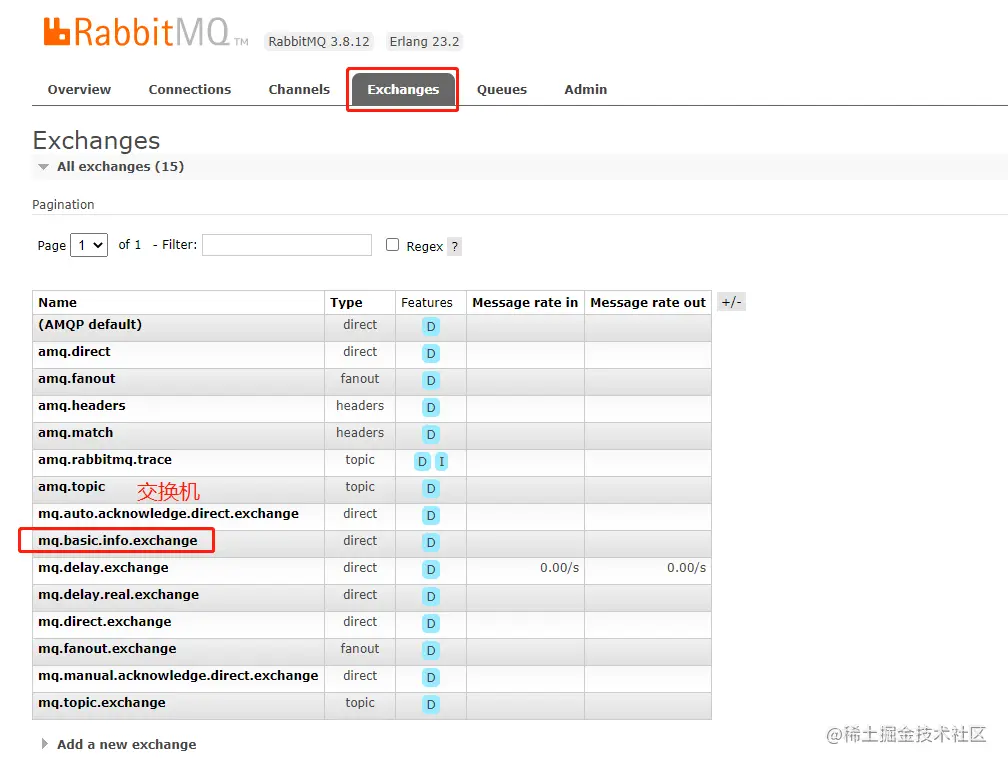Click durable D badge for amq.match
This screenshot has width=1008, height=766.
click(431, 434)
